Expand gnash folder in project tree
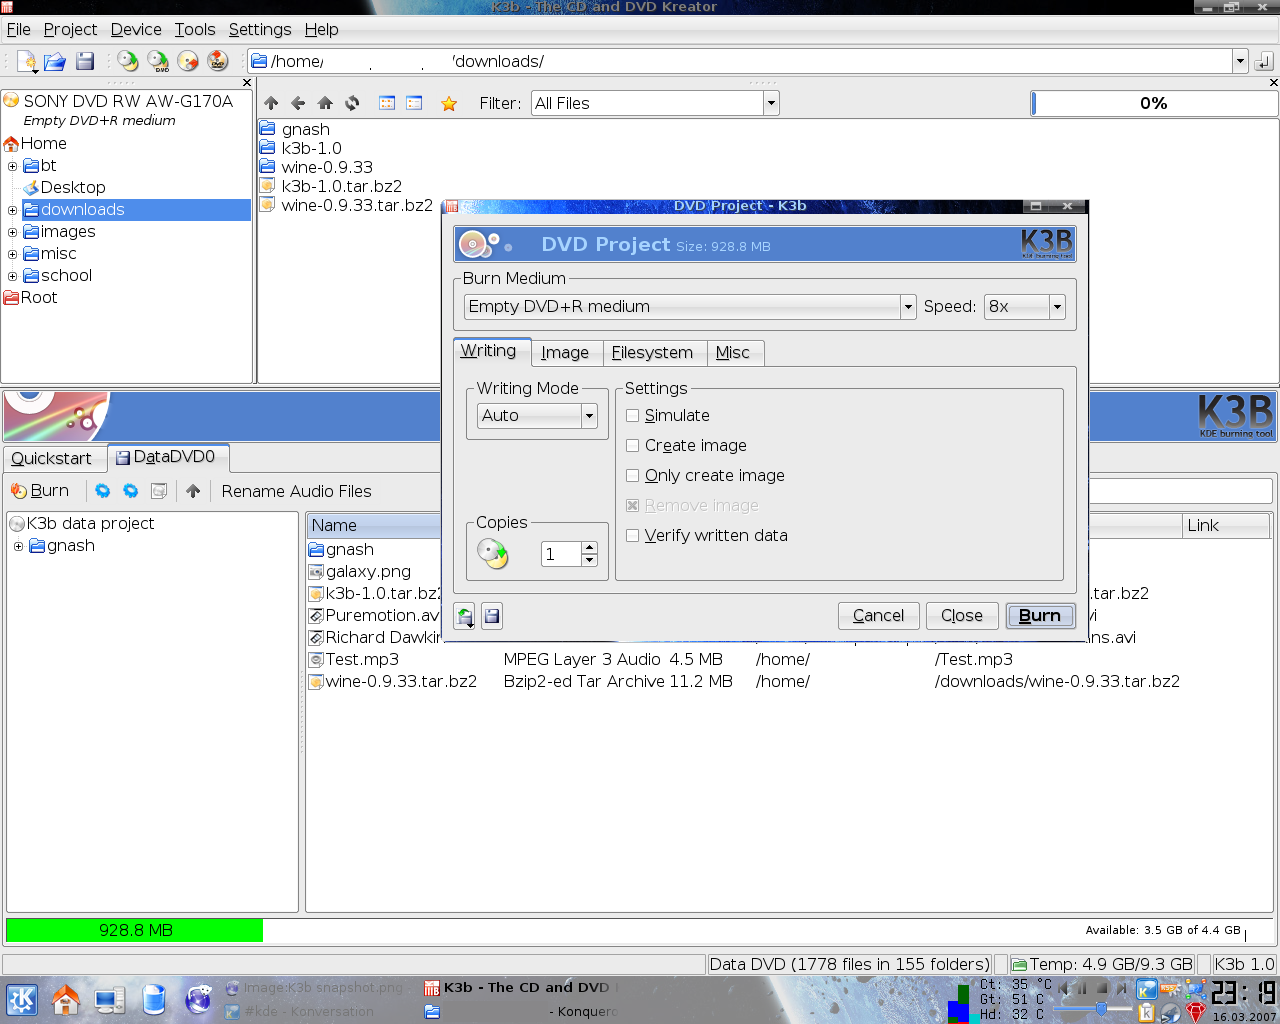 [x=18, y=546]
